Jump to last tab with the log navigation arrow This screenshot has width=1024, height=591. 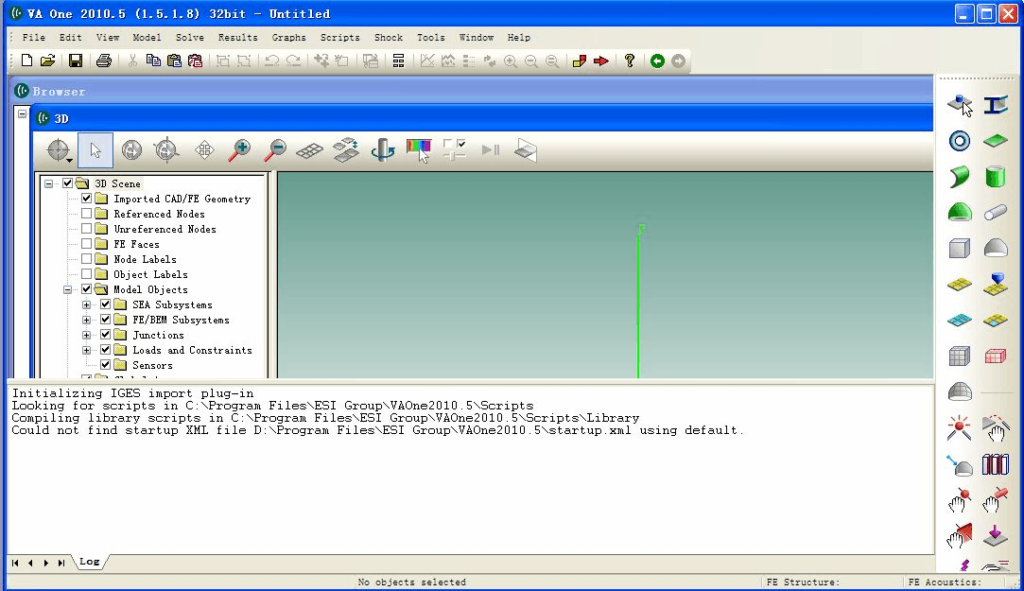(x=61, y=563)
